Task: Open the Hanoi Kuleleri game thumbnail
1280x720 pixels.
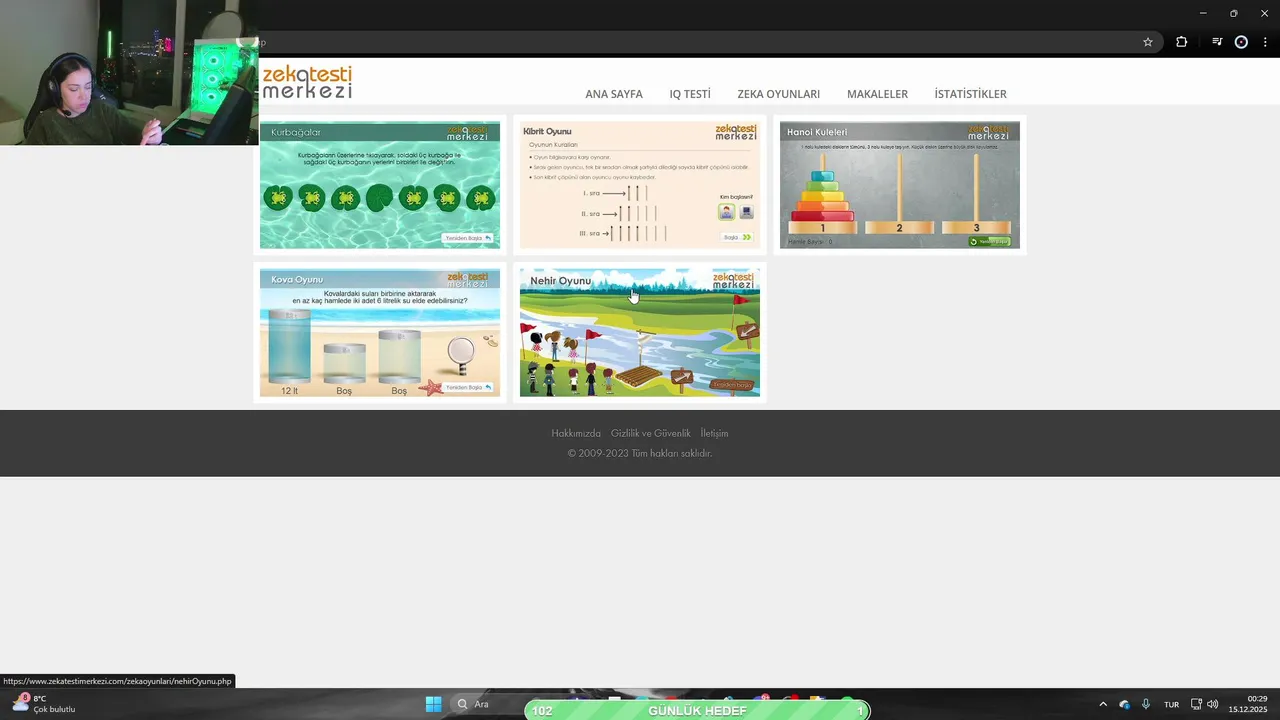Action: click(900, 185)
